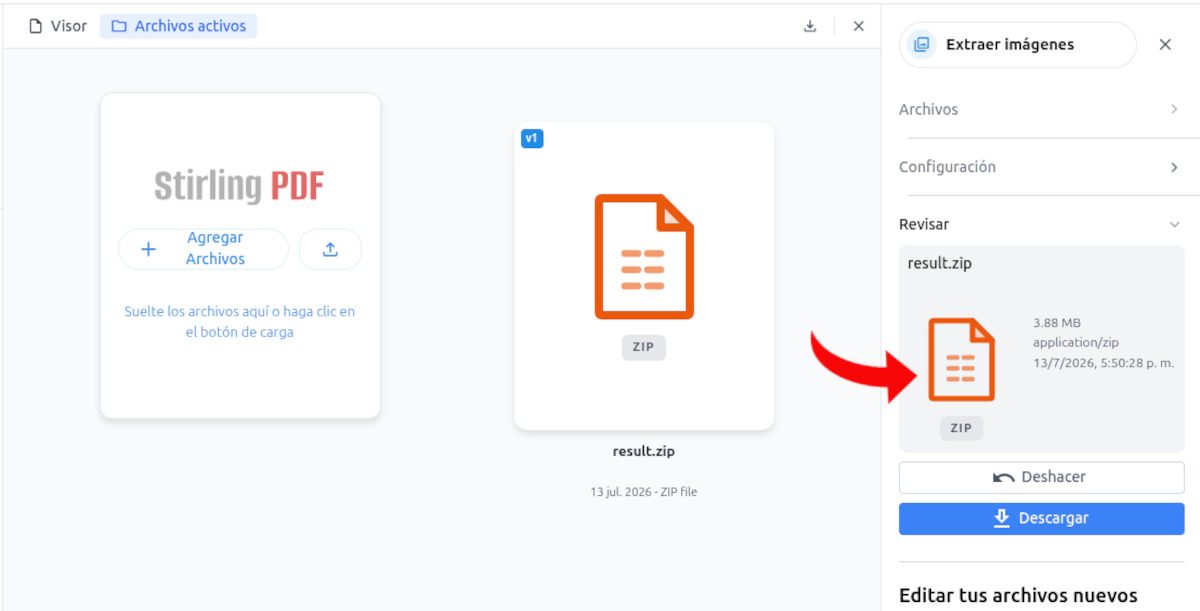
Task: Switch to the Visor tab
Action: pos(58,26)
